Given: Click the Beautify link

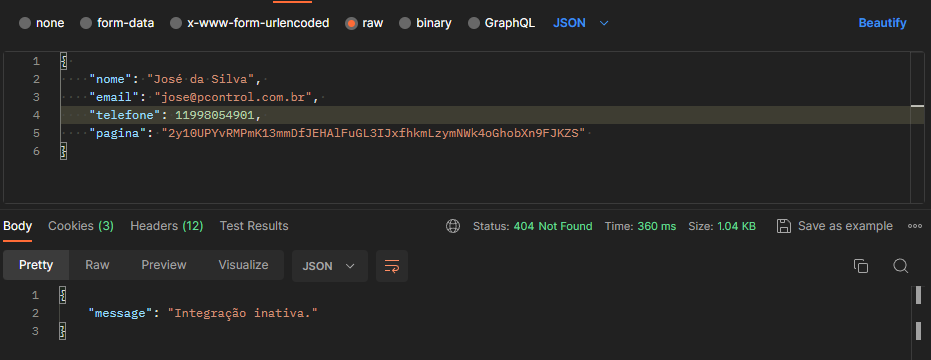Looking at the screenshot, I should 882,23.
